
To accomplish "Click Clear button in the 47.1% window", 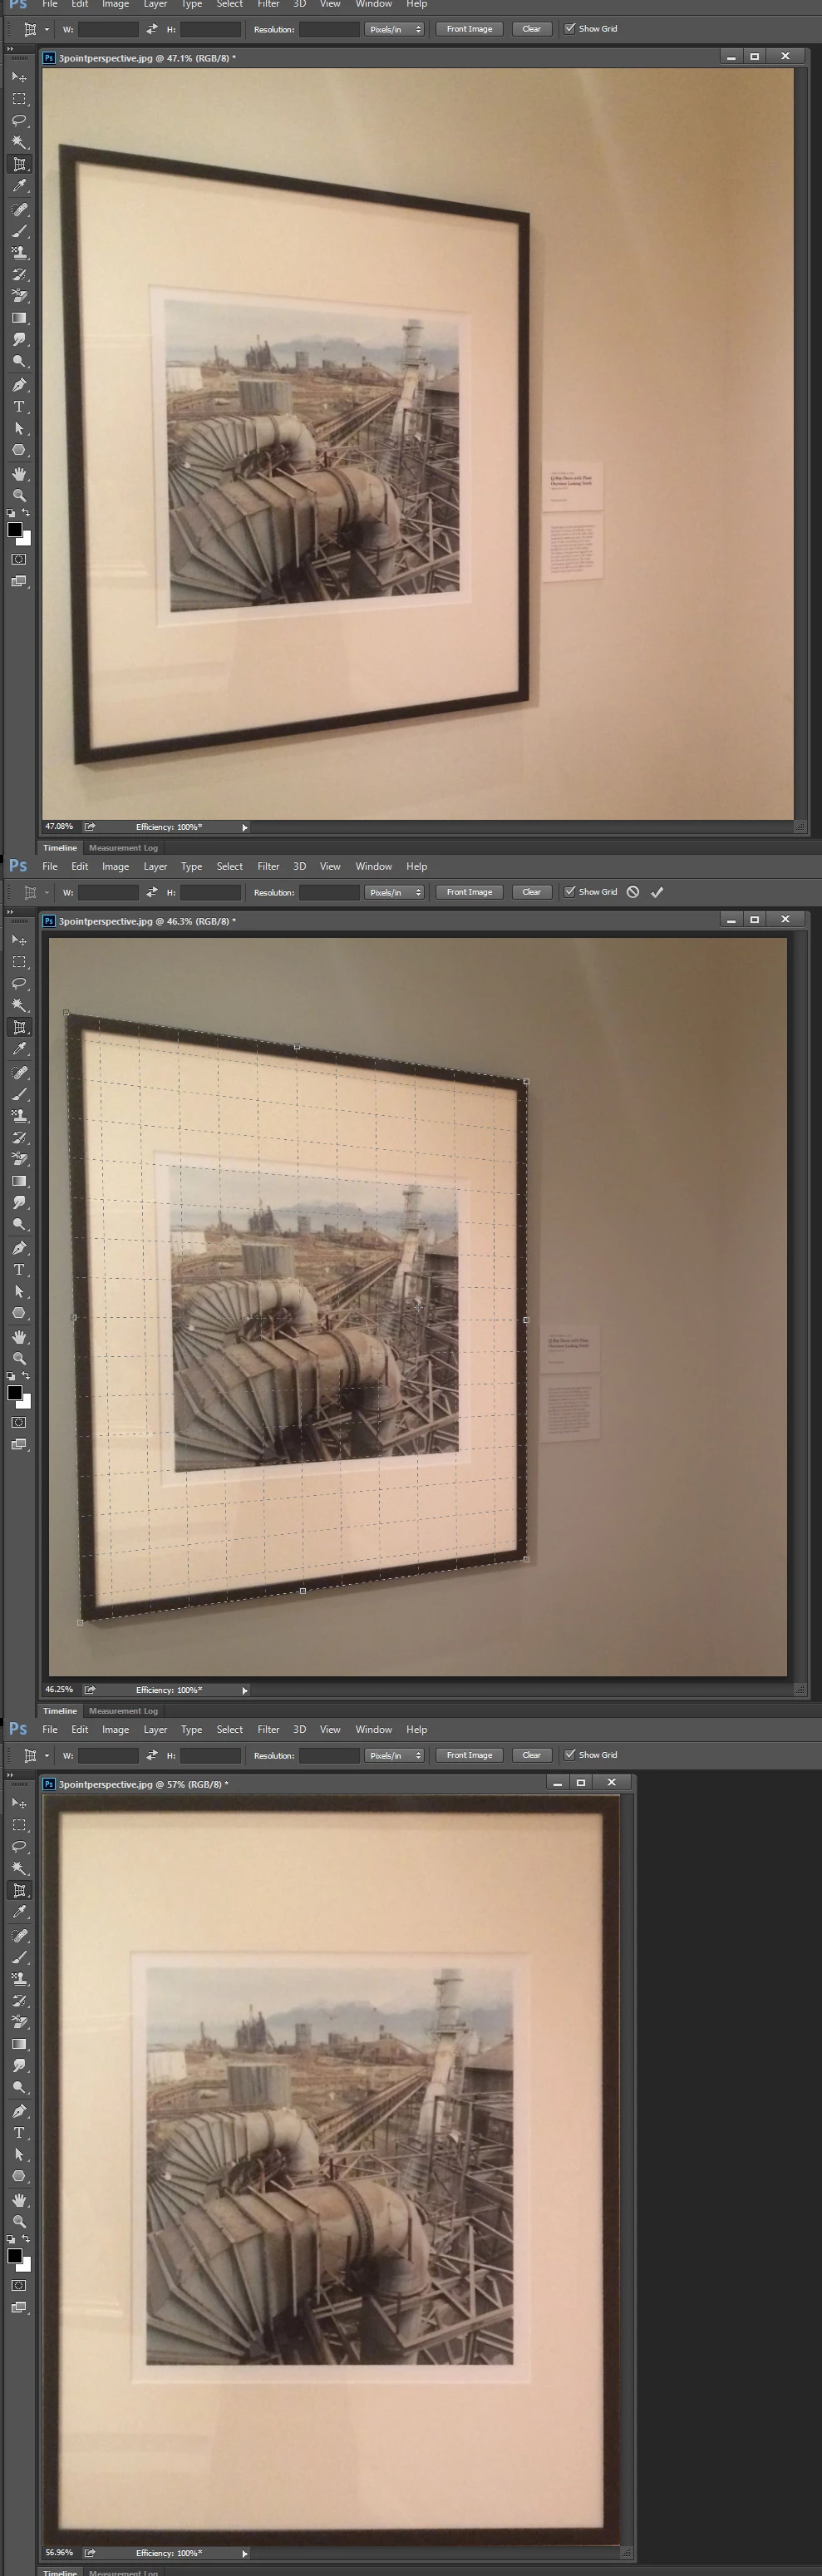I will (x=531, y=29).
